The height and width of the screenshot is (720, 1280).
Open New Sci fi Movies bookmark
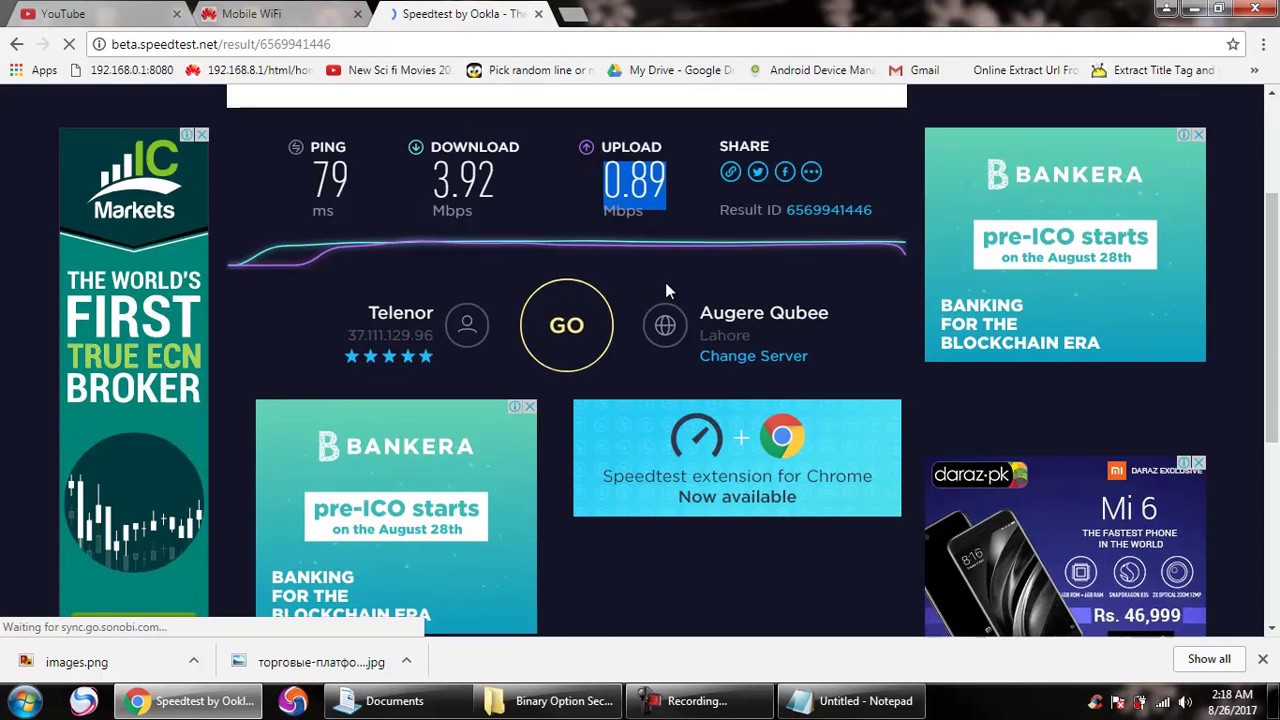pos(388,70)
